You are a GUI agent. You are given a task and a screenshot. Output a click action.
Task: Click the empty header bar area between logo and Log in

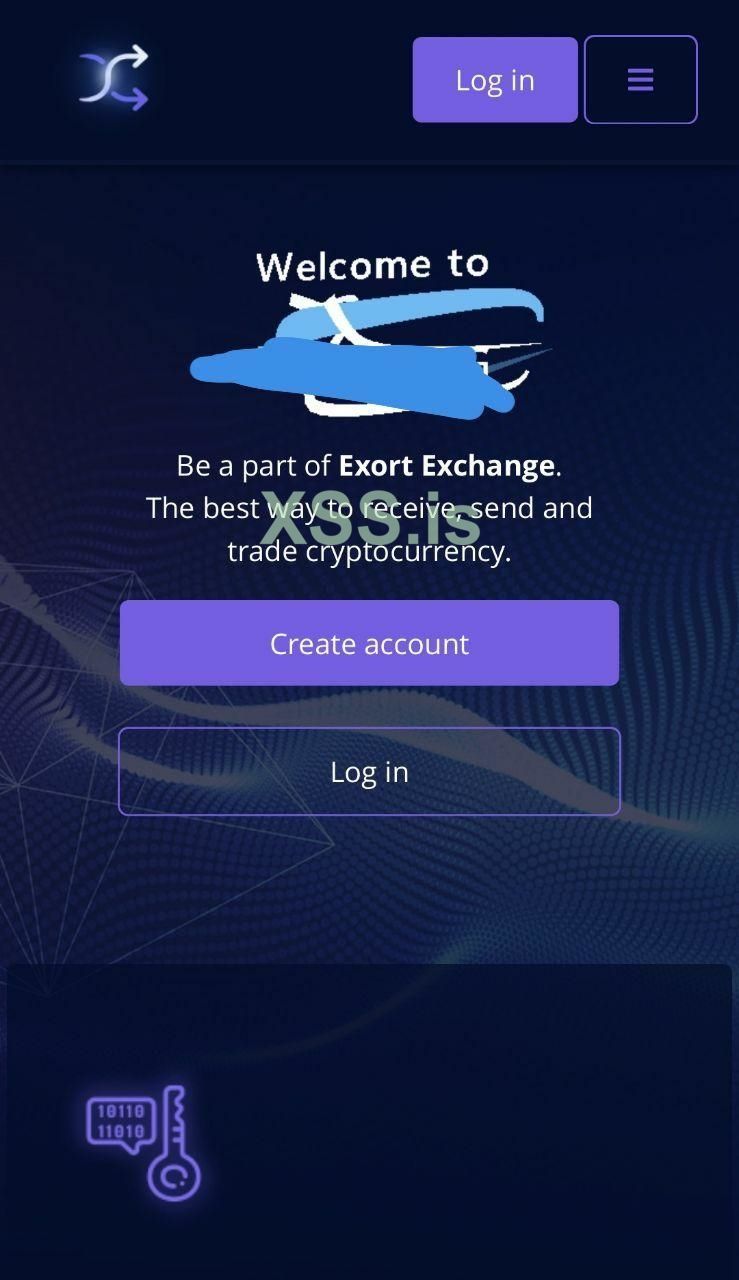tap(282, 80)
